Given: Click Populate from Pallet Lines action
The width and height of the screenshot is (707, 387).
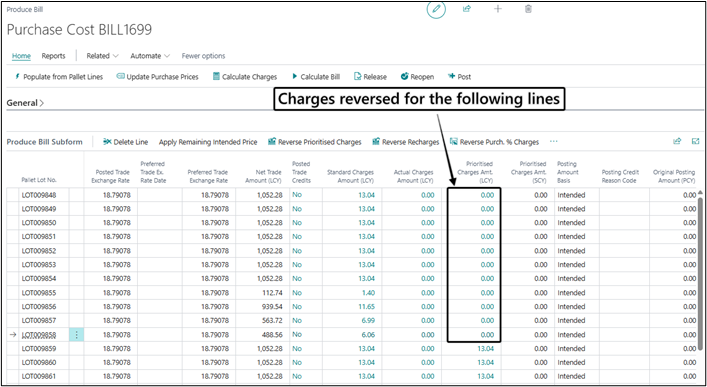Looking at the screenshot, I should [59, 77].
